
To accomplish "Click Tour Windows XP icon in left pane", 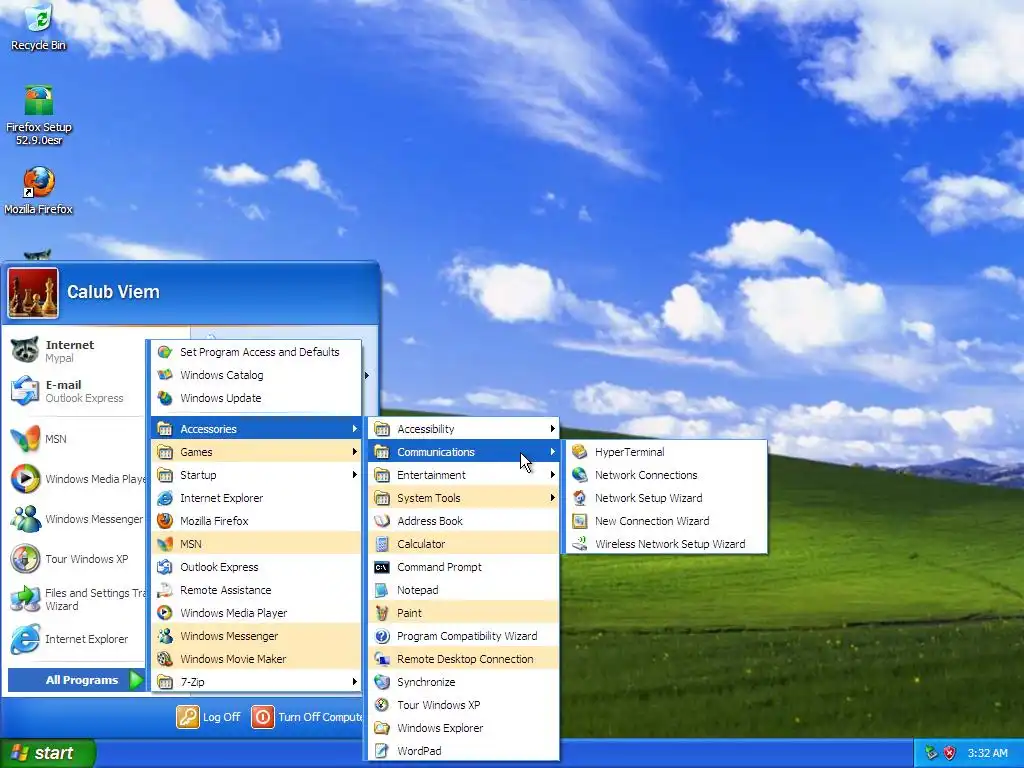I will pyautogui.click(x=25, y=559).
